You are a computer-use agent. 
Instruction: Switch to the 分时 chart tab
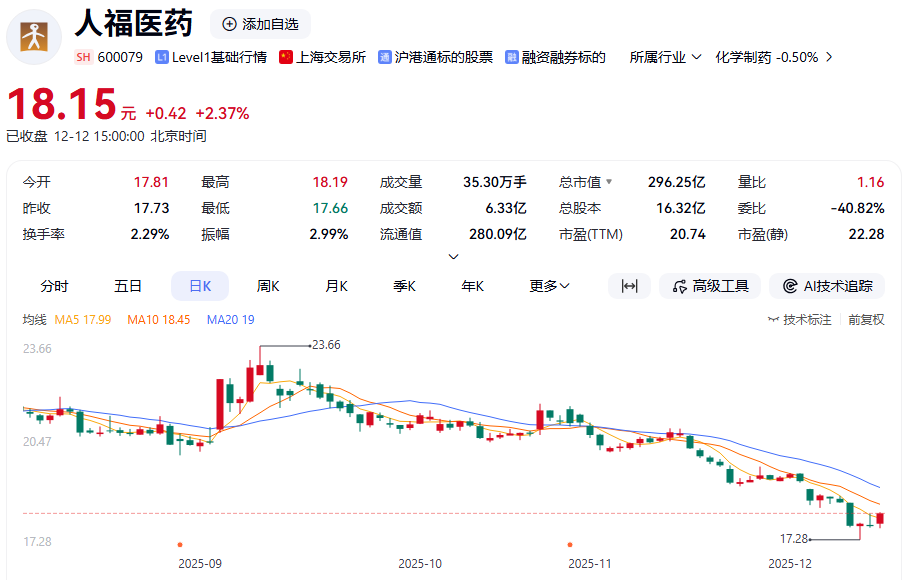tap(54, 286)
